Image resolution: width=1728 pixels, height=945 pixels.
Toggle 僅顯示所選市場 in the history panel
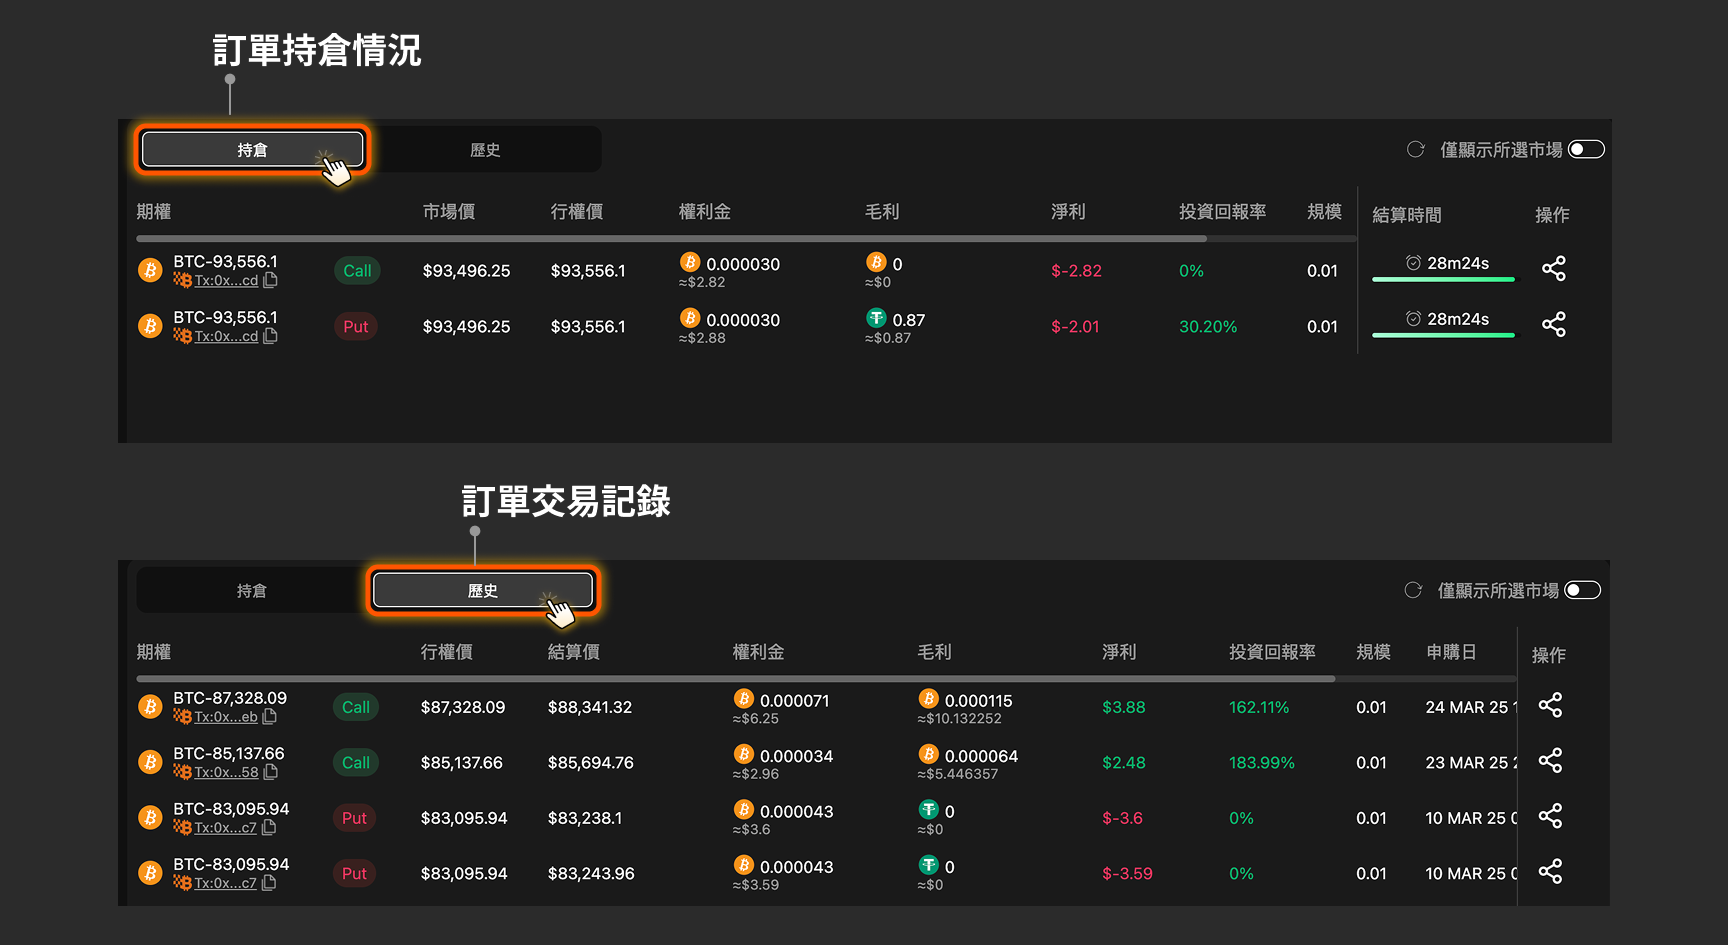[x=1582, y=590]
